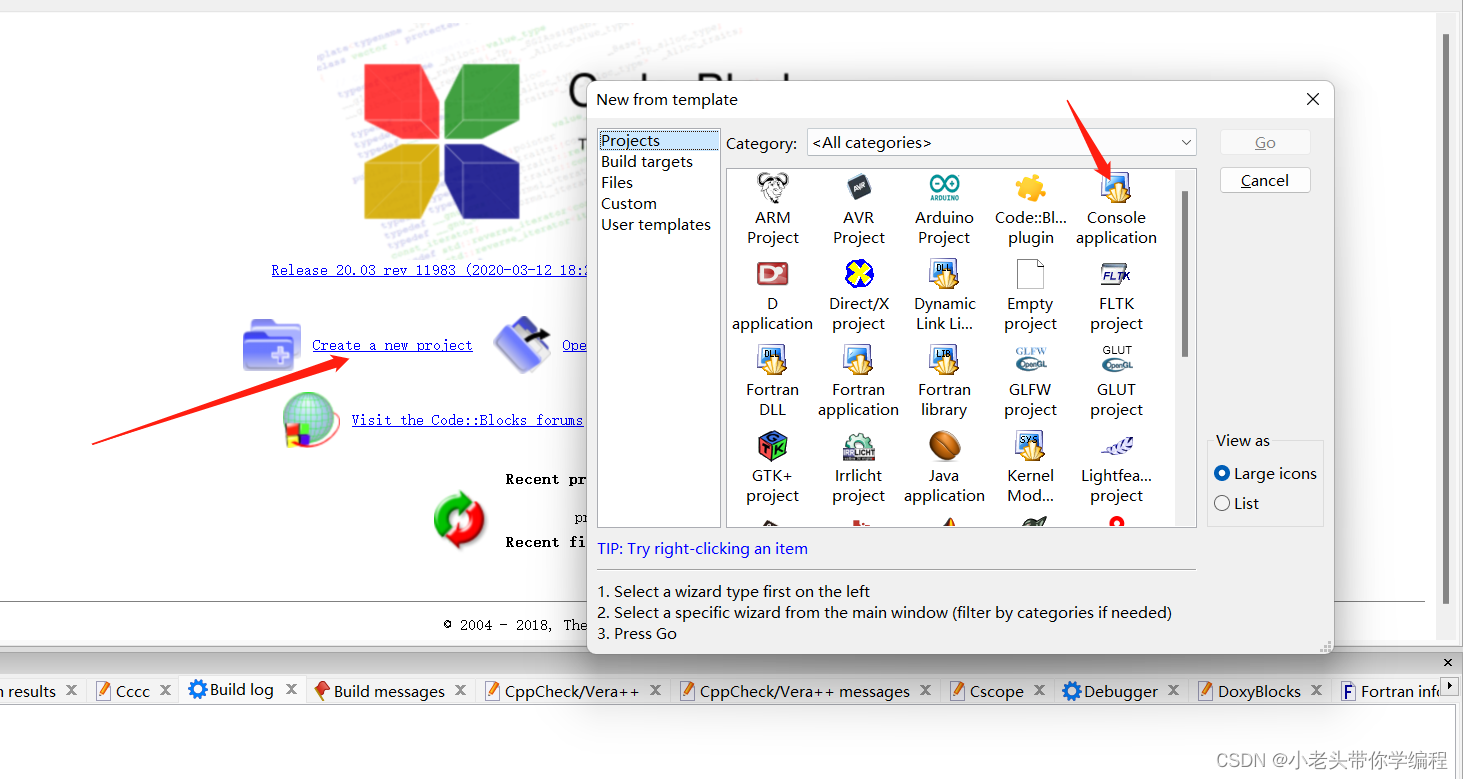Click the new project folder icon on Start page
Screen dimensions: 1463x779
point(272,345)
